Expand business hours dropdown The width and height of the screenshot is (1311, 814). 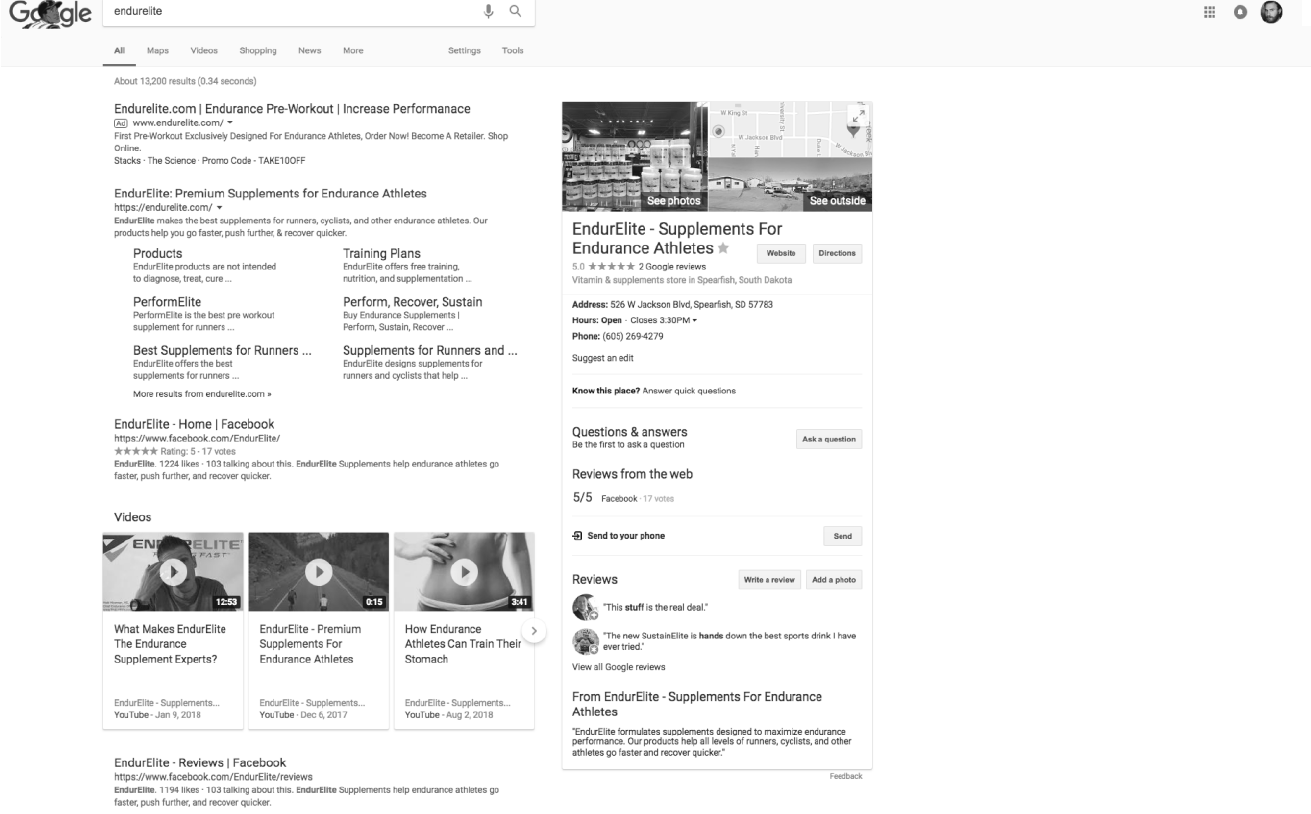pos(695,320)
